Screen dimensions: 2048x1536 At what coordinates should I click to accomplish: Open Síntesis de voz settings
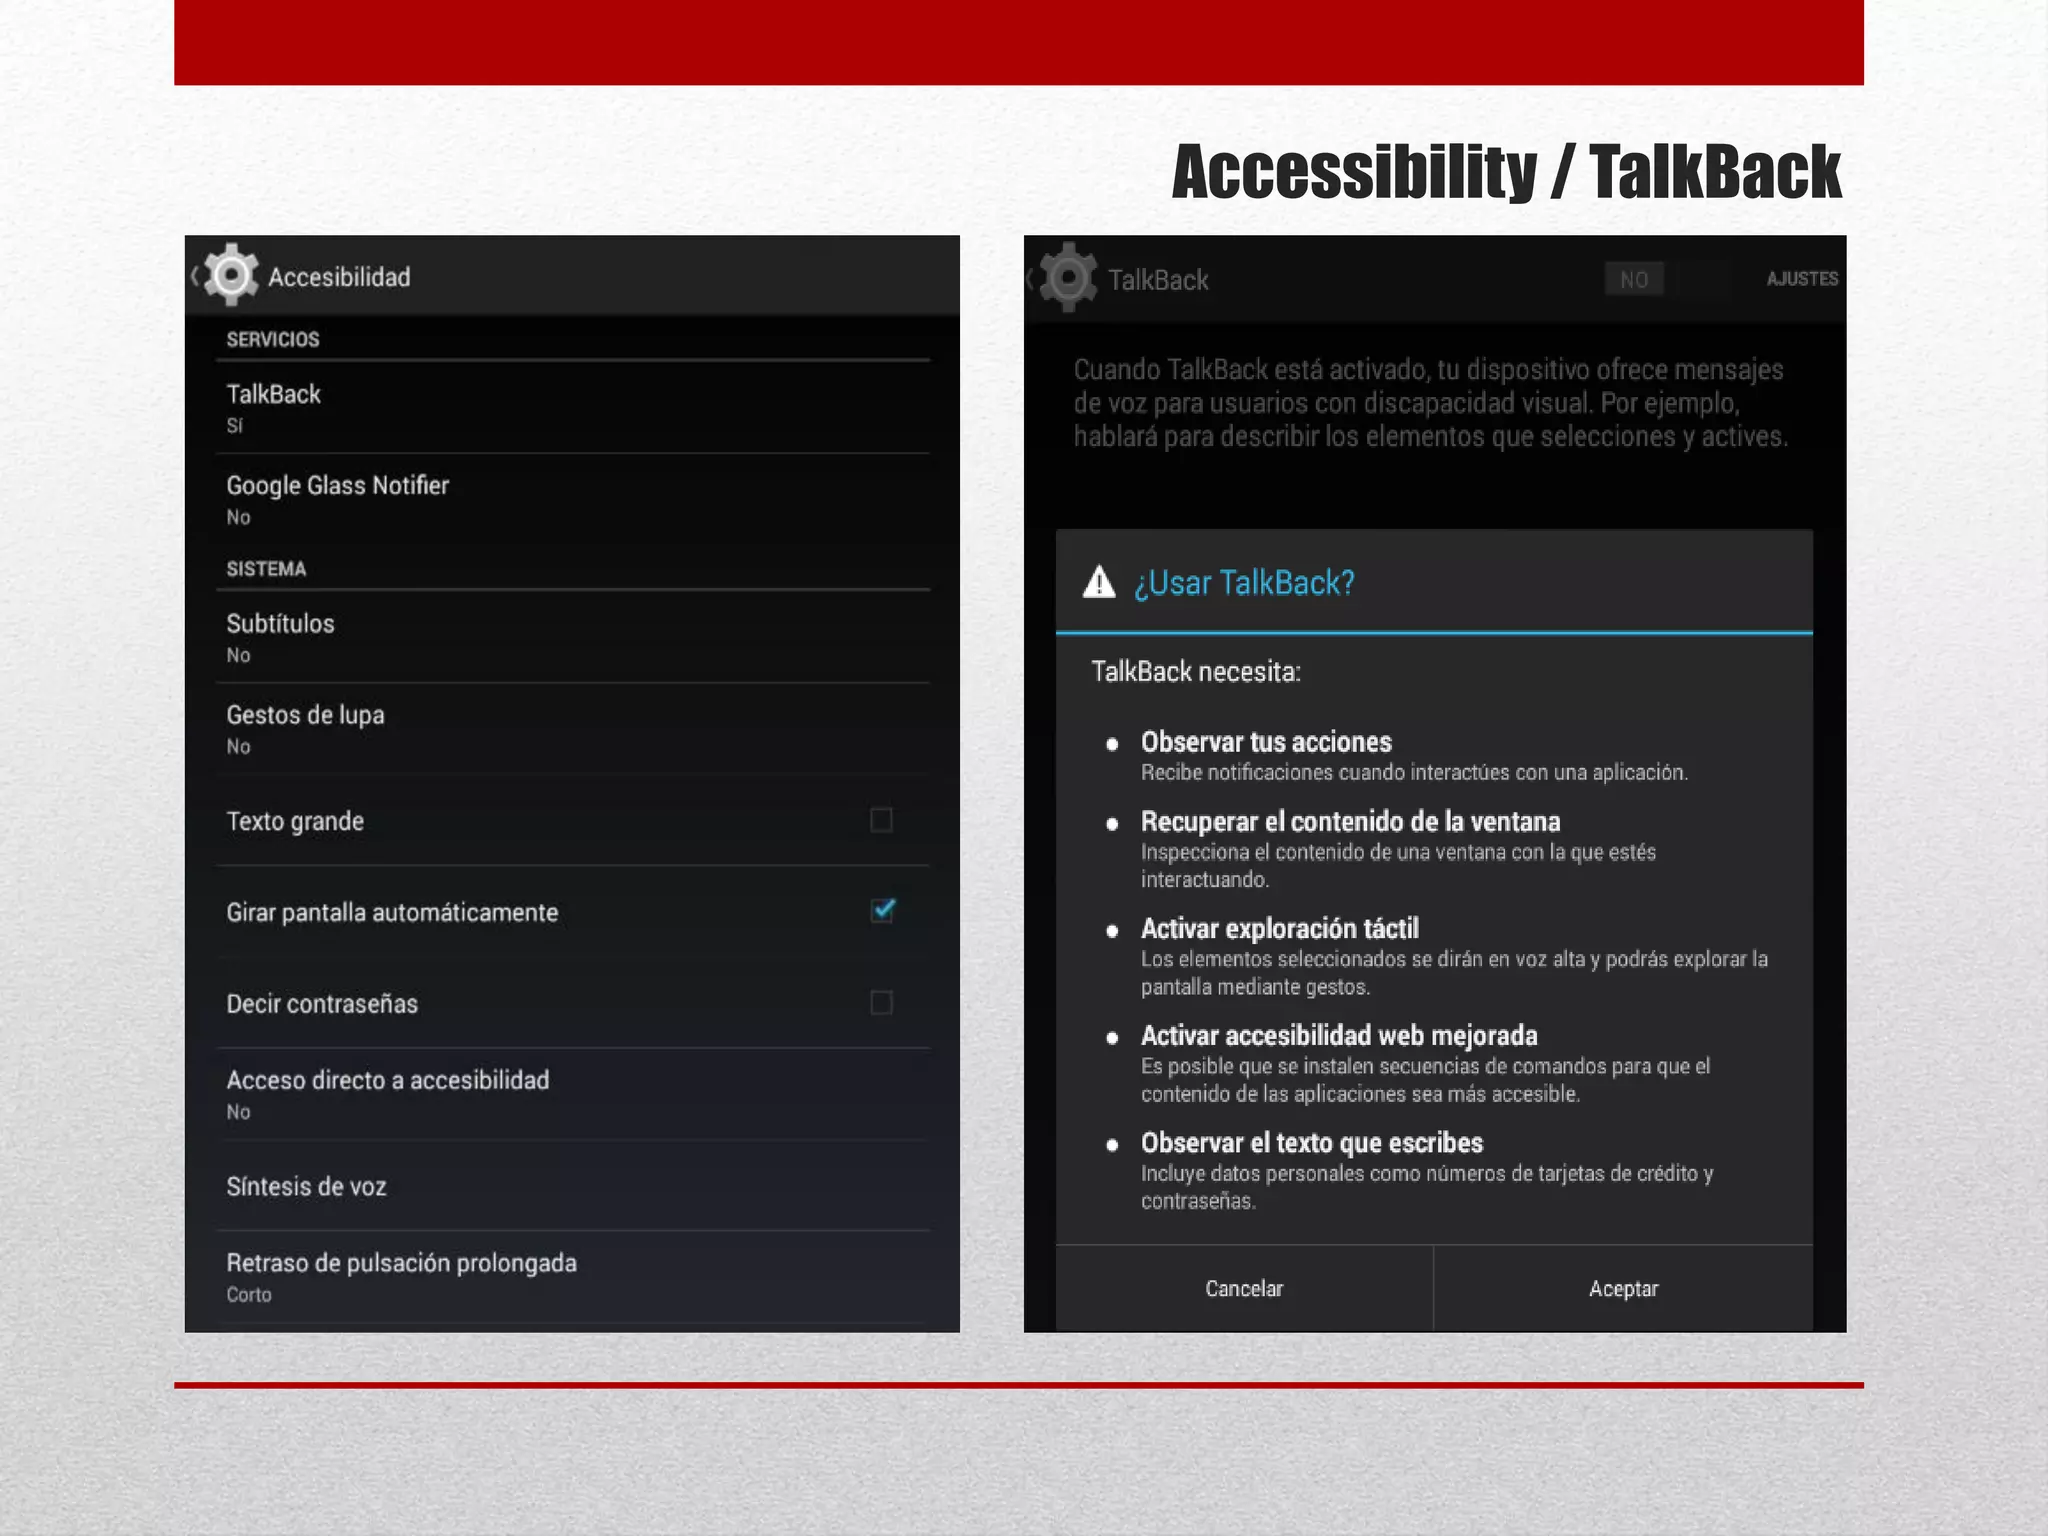(572, 1186)
